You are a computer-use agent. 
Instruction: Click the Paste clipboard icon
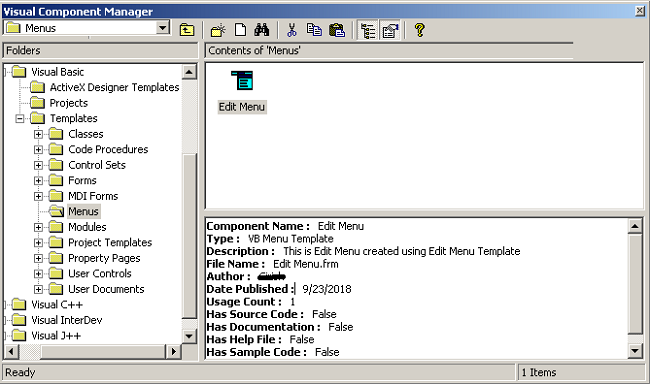[x=337, y=30]
